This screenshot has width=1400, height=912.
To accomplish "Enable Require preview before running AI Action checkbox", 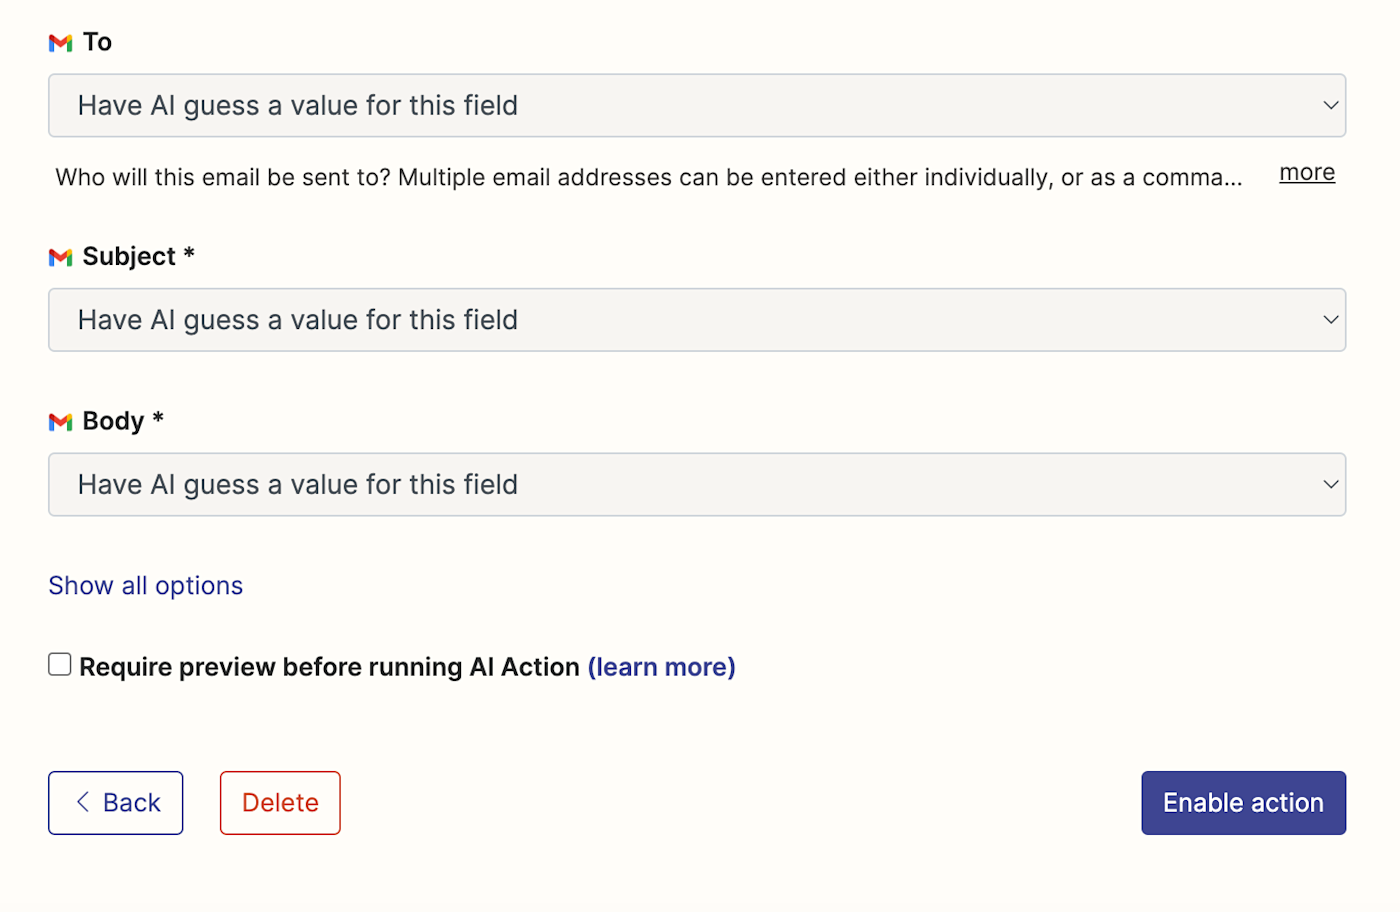I will [x=60, y=665].
